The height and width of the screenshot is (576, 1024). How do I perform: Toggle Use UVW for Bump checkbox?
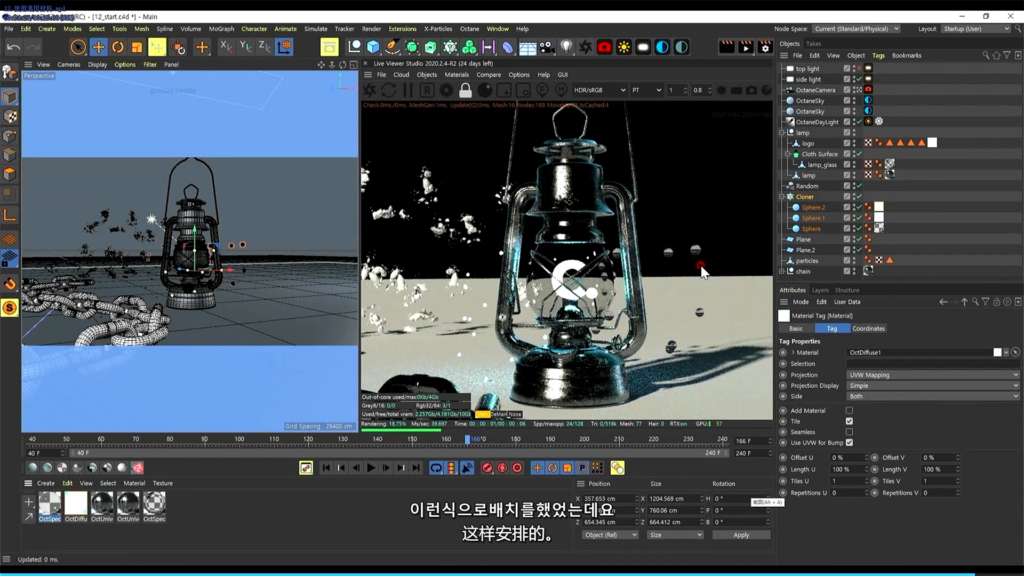point(849,442)
